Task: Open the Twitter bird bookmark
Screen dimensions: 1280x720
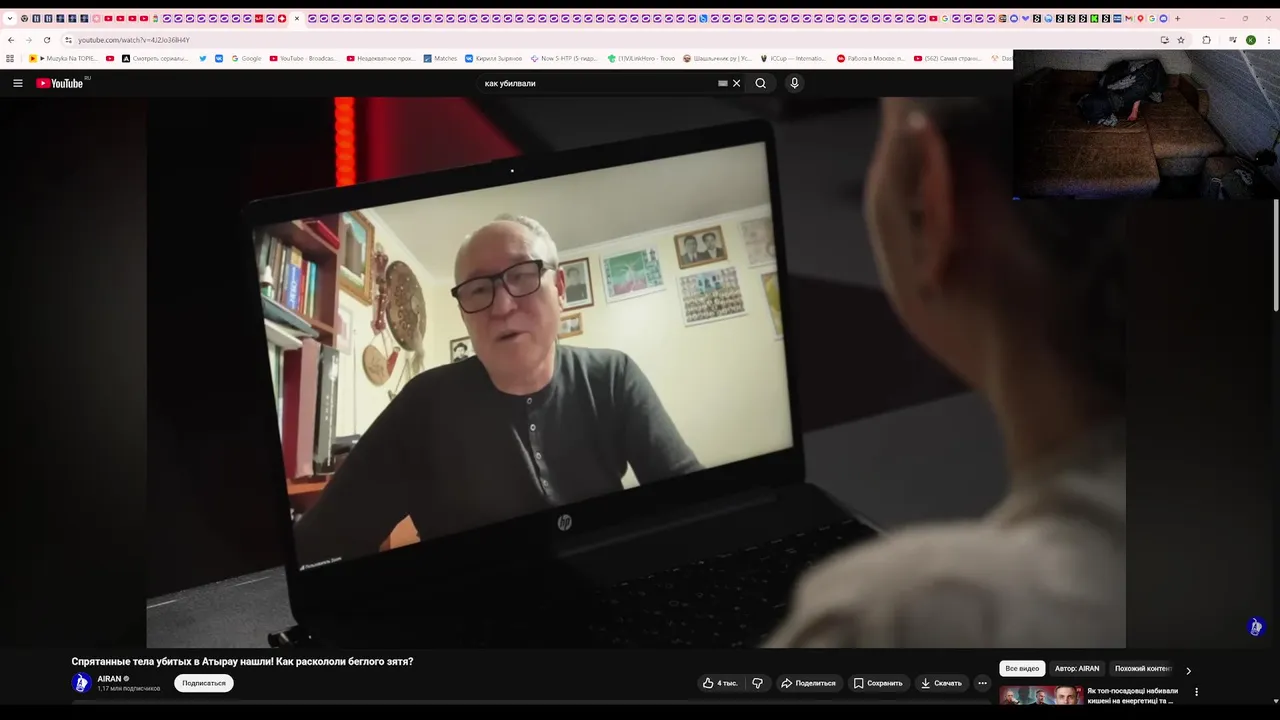Action: pyautogui.click(x=203, y=59)
